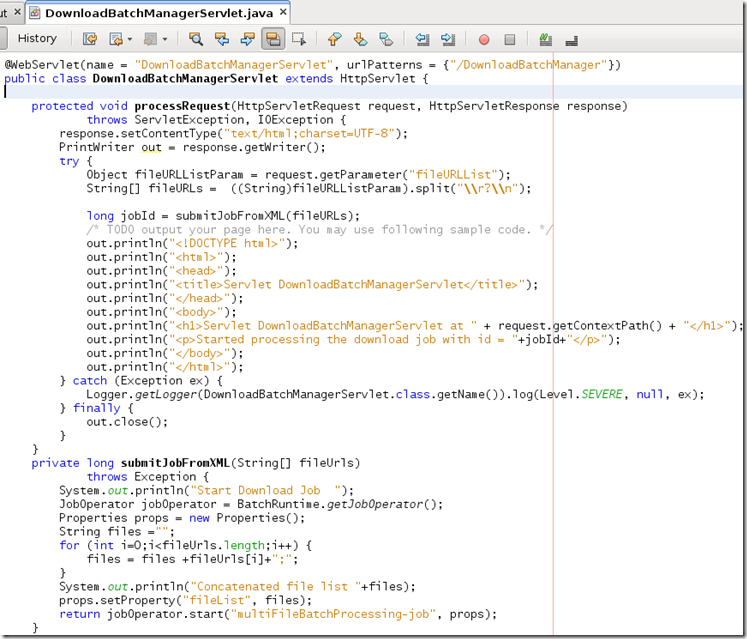747x639 pixels.
Task: Toggle rectangular selection mode
Action: pos(298,39)
